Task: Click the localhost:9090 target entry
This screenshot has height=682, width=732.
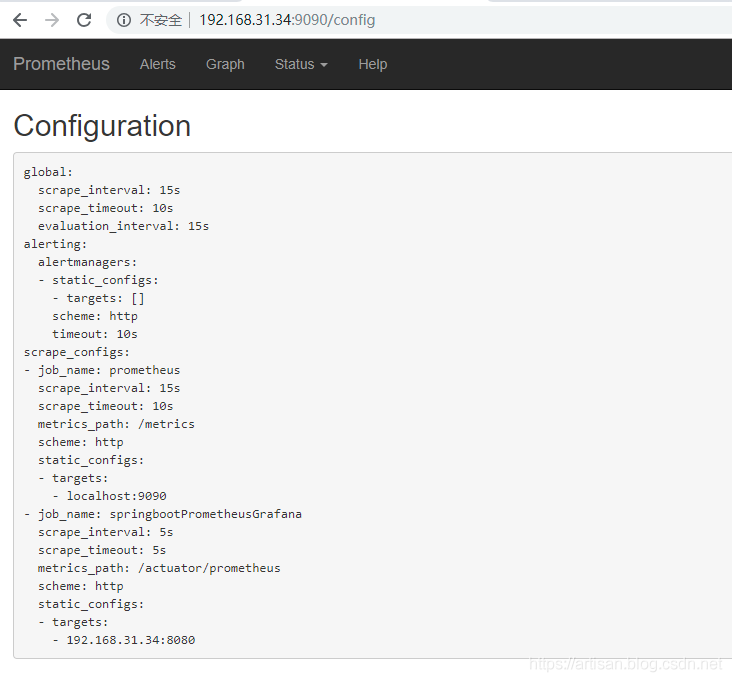Action: (116, 496)
